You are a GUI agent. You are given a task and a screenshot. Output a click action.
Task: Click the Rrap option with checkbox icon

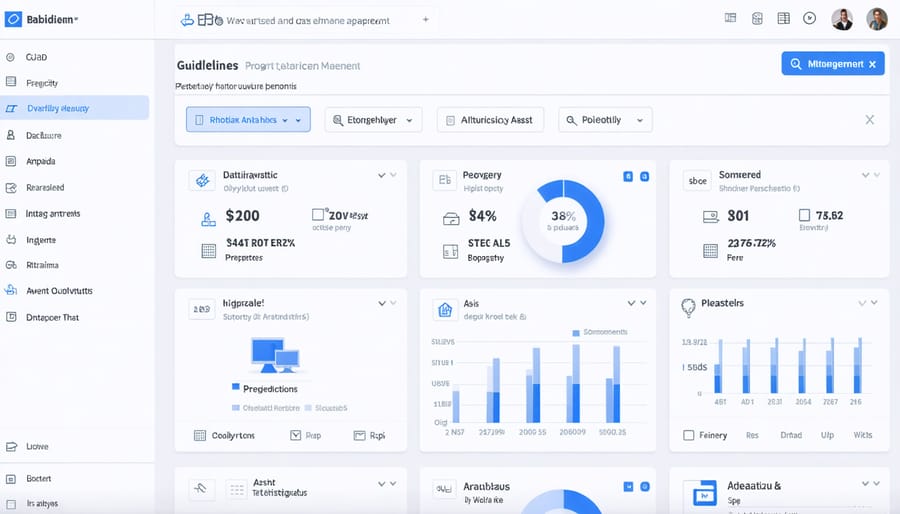tap(305, 435)
